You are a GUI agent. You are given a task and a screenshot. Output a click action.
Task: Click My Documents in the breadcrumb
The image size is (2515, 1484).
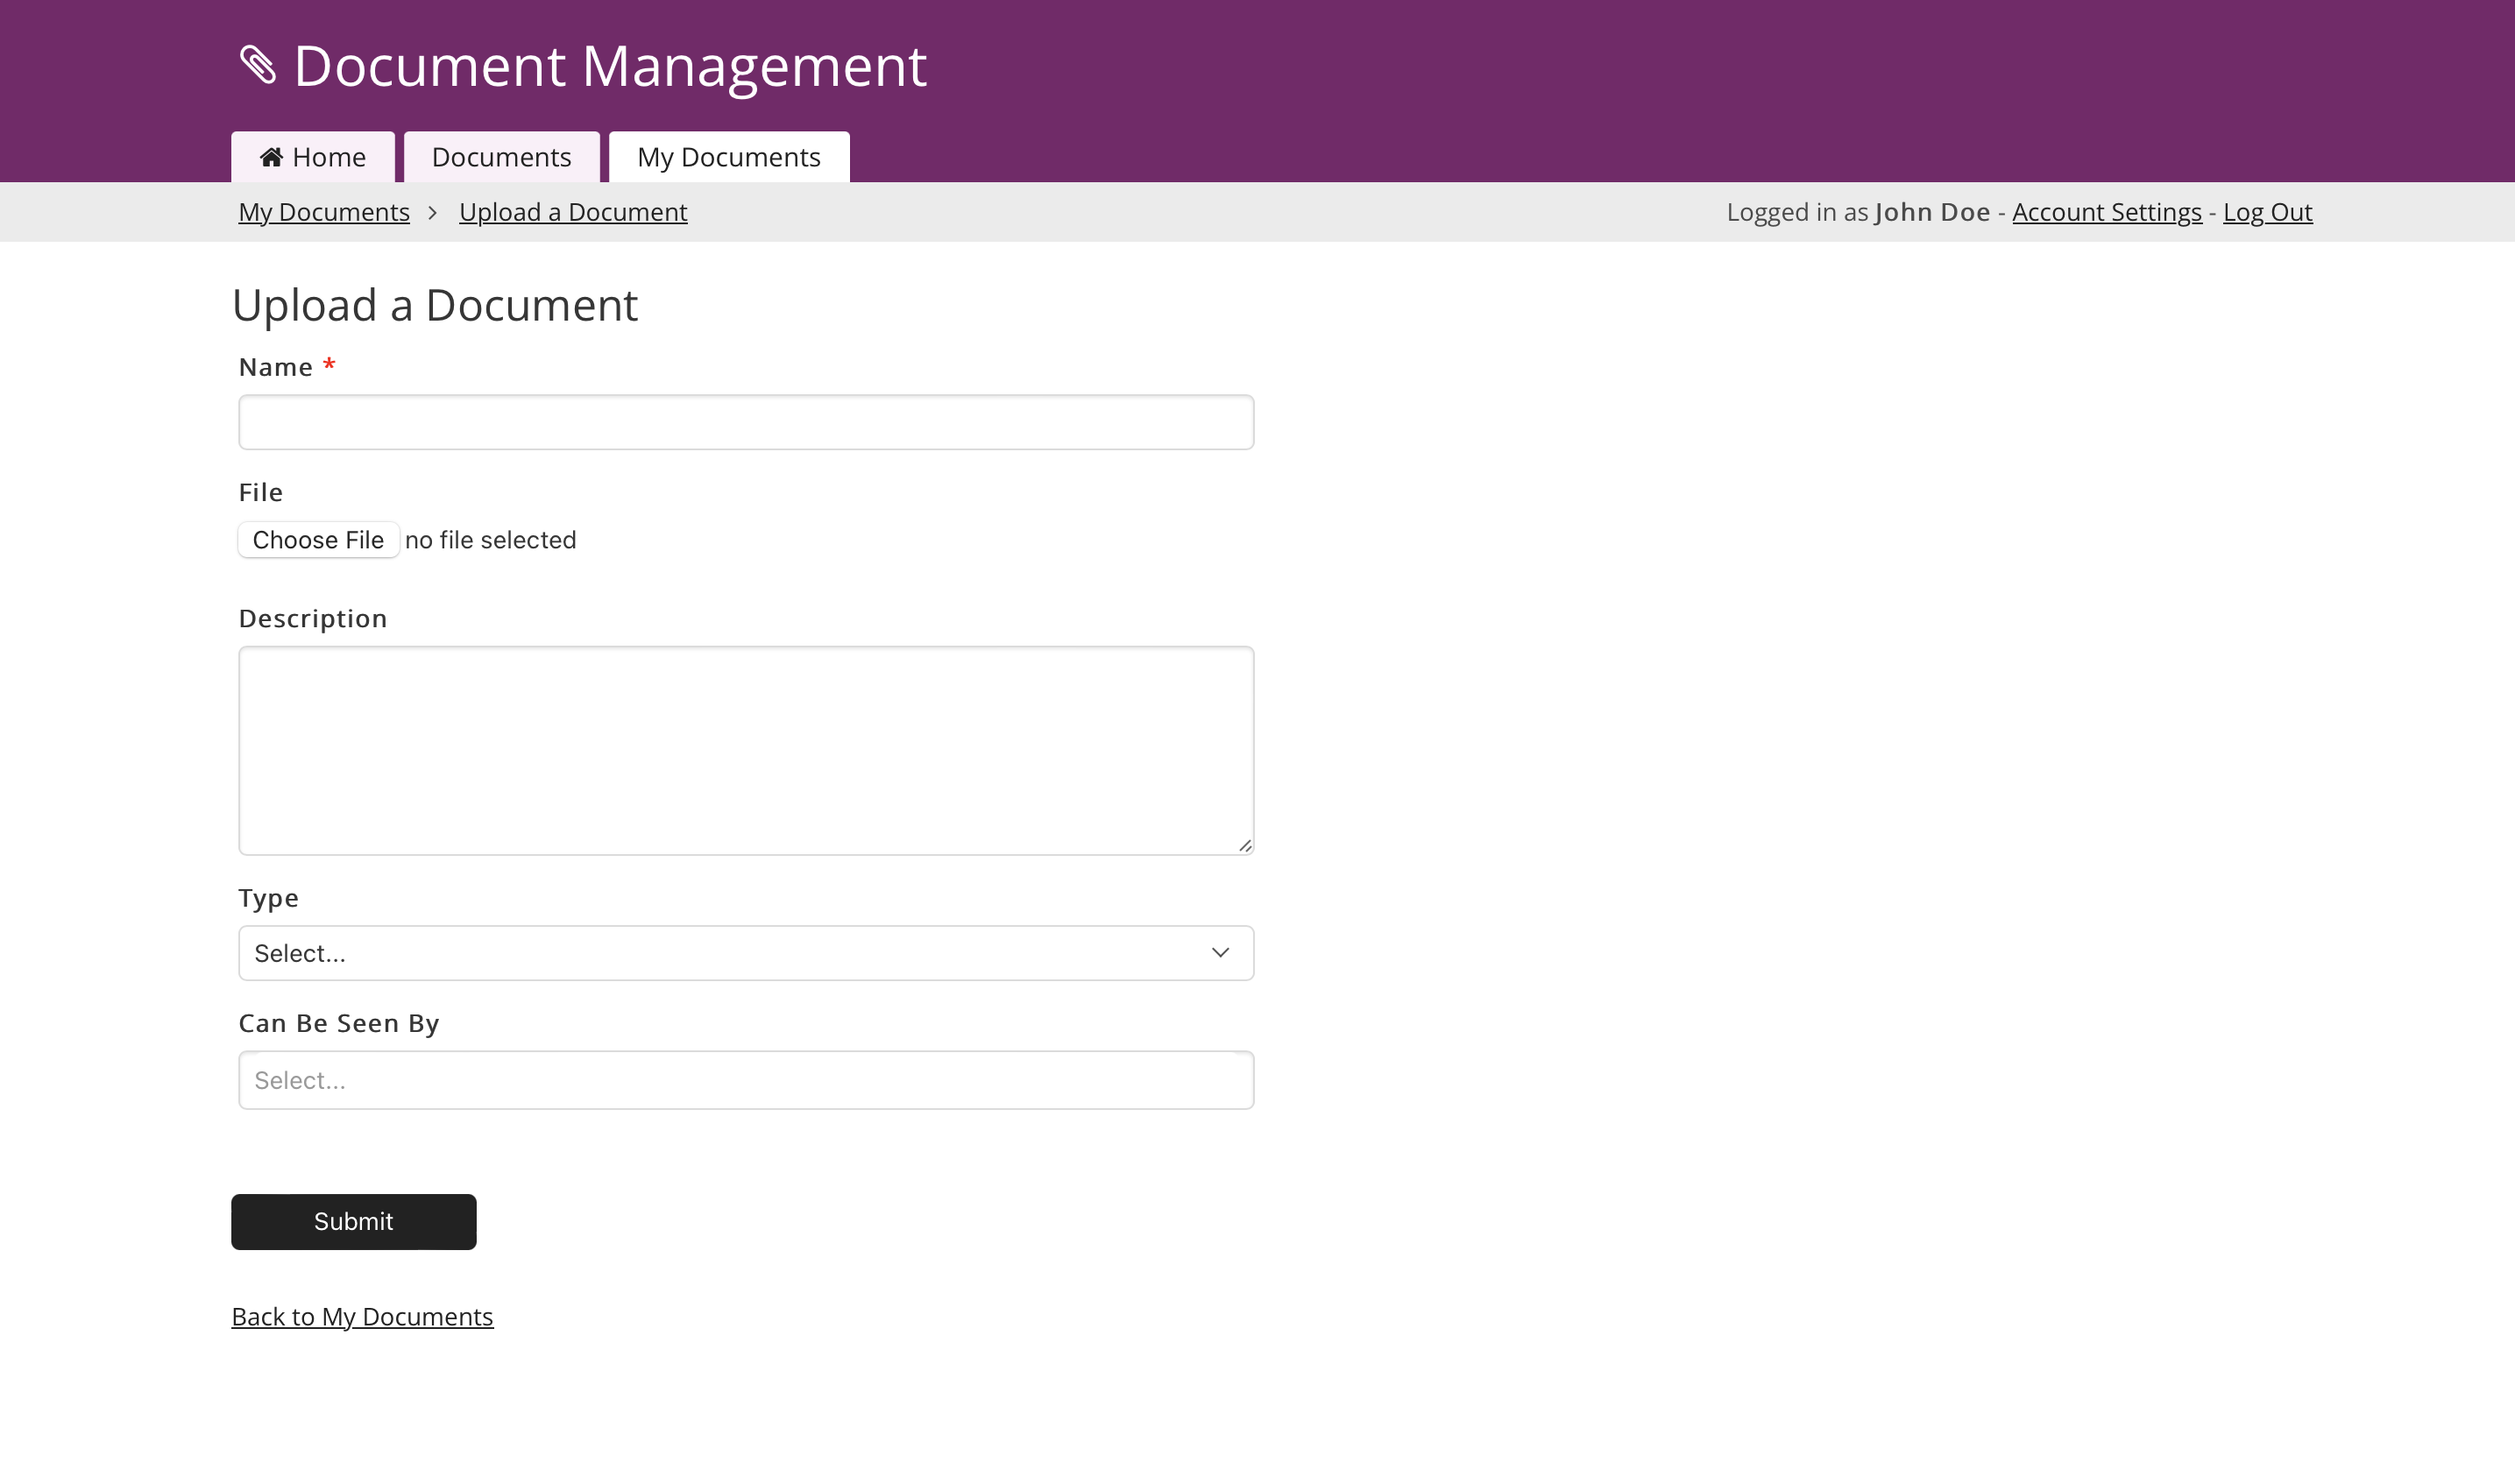point(324,212)
